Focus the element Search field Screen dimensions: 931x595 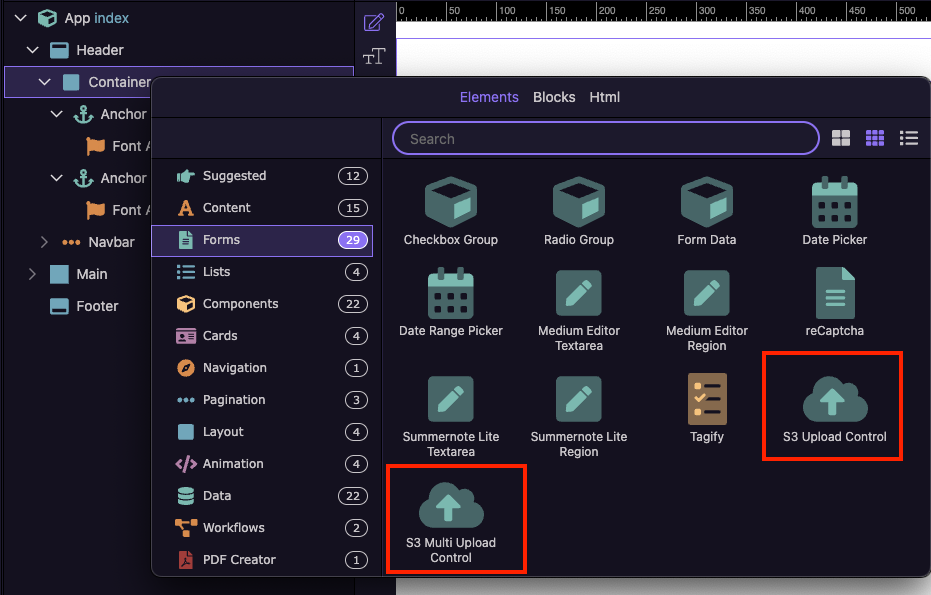click(x=606, y=138)
